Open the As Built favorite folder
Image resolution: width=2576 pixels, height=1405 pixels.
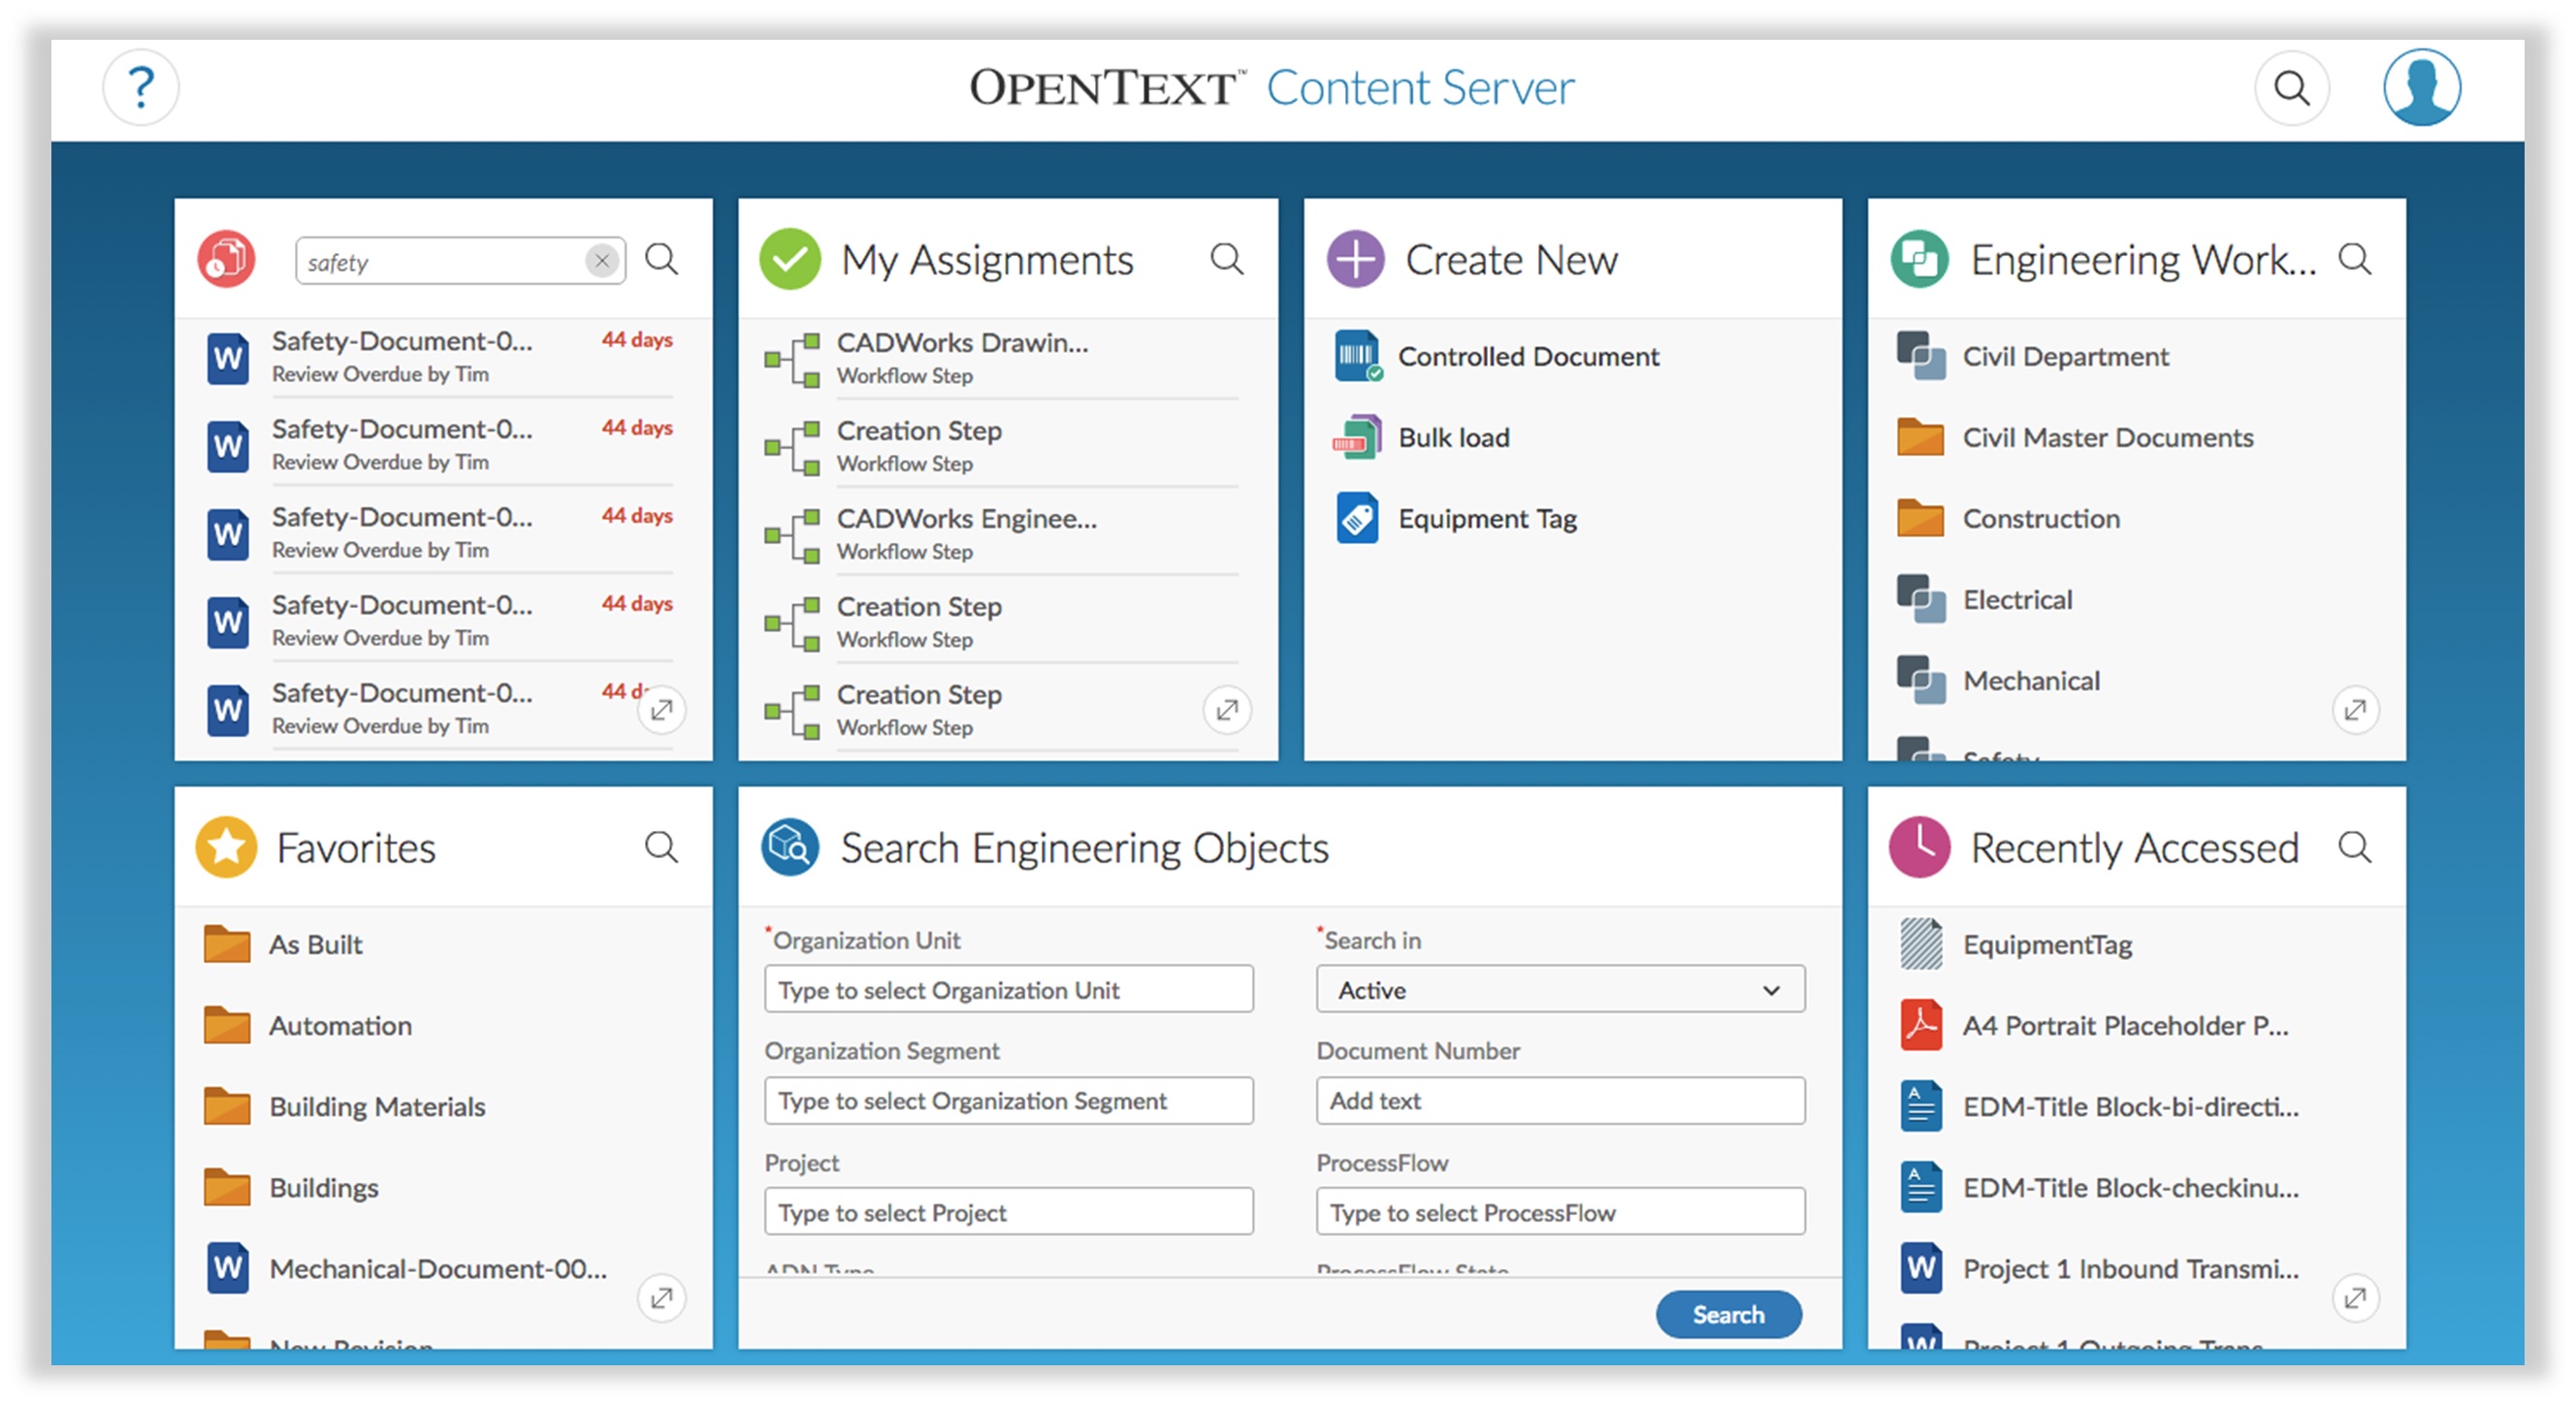[x=314, y=944]
